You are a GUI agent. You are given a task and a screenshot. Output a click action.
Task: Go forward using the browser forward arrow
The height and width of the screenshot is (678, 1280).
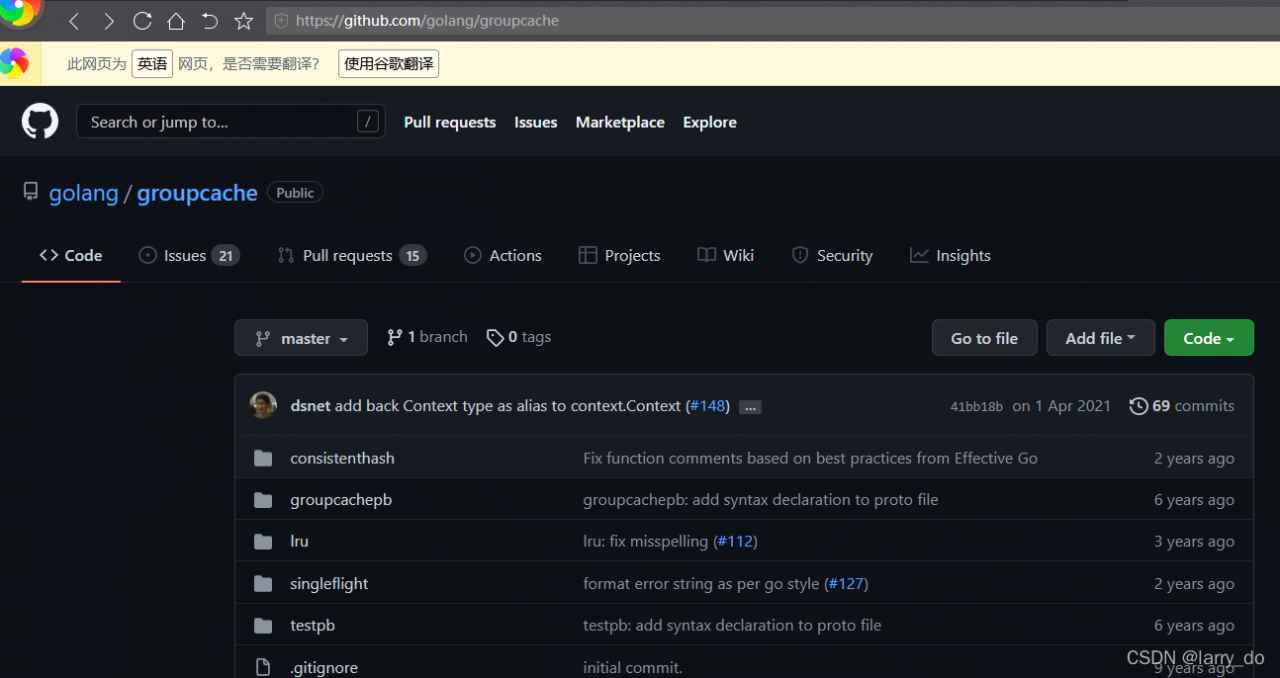[109, 21]
